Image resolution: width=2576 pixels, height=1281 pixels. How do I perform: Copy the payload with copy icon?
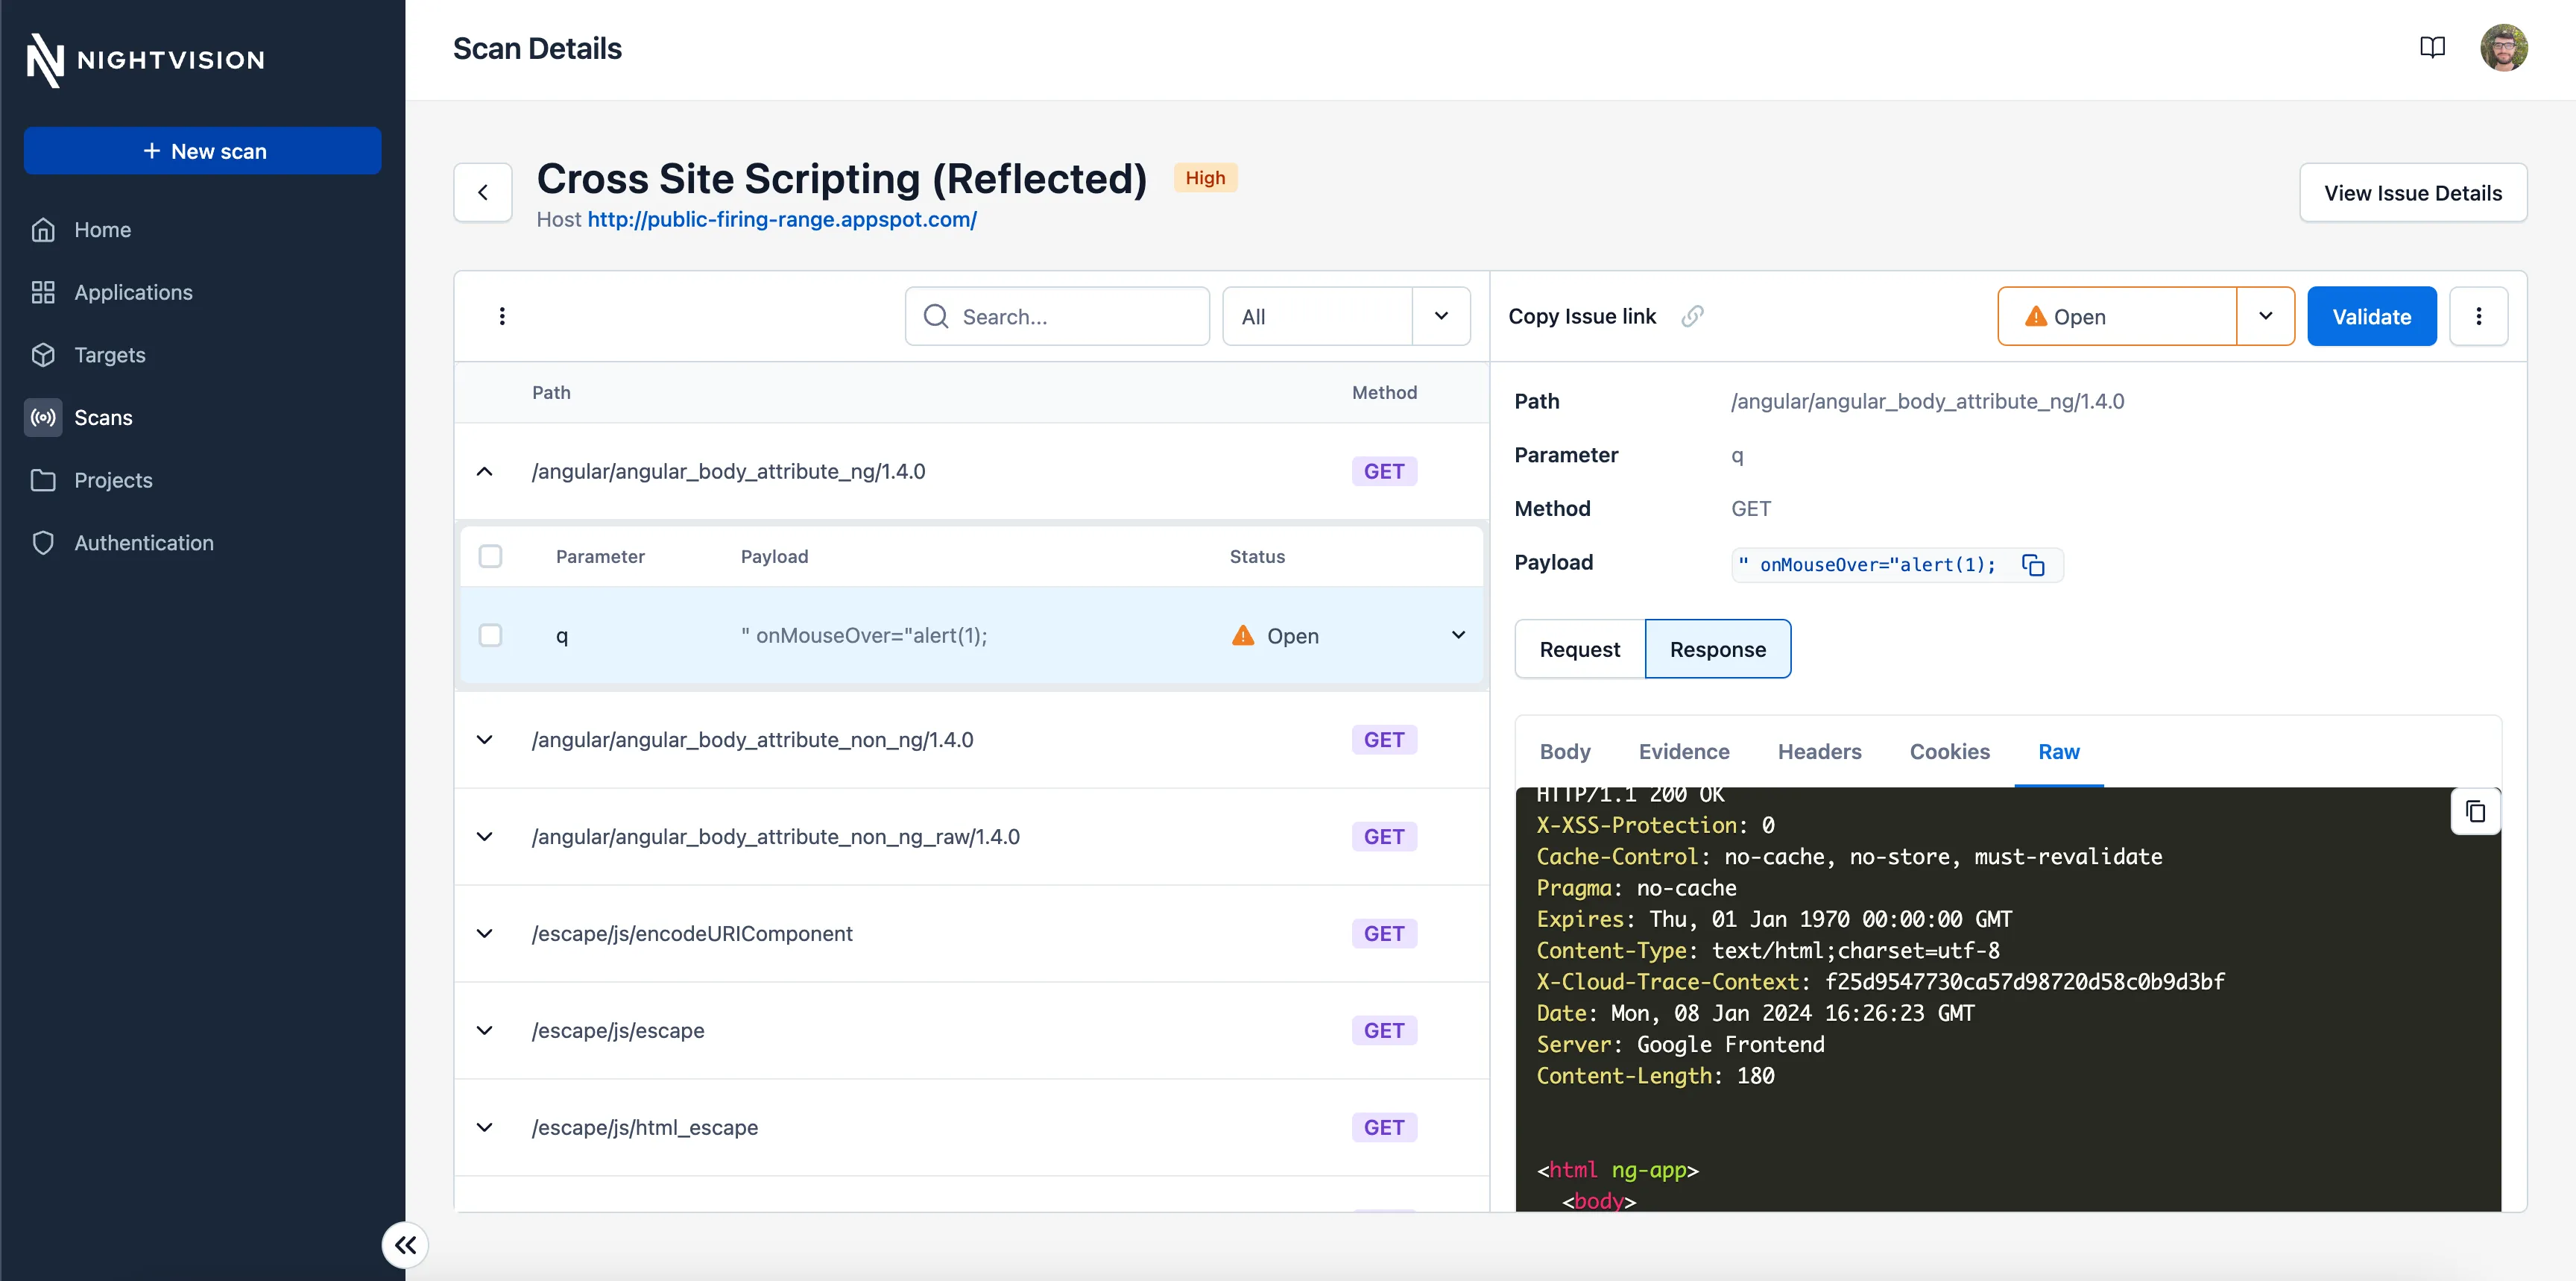click(2033, 565)
